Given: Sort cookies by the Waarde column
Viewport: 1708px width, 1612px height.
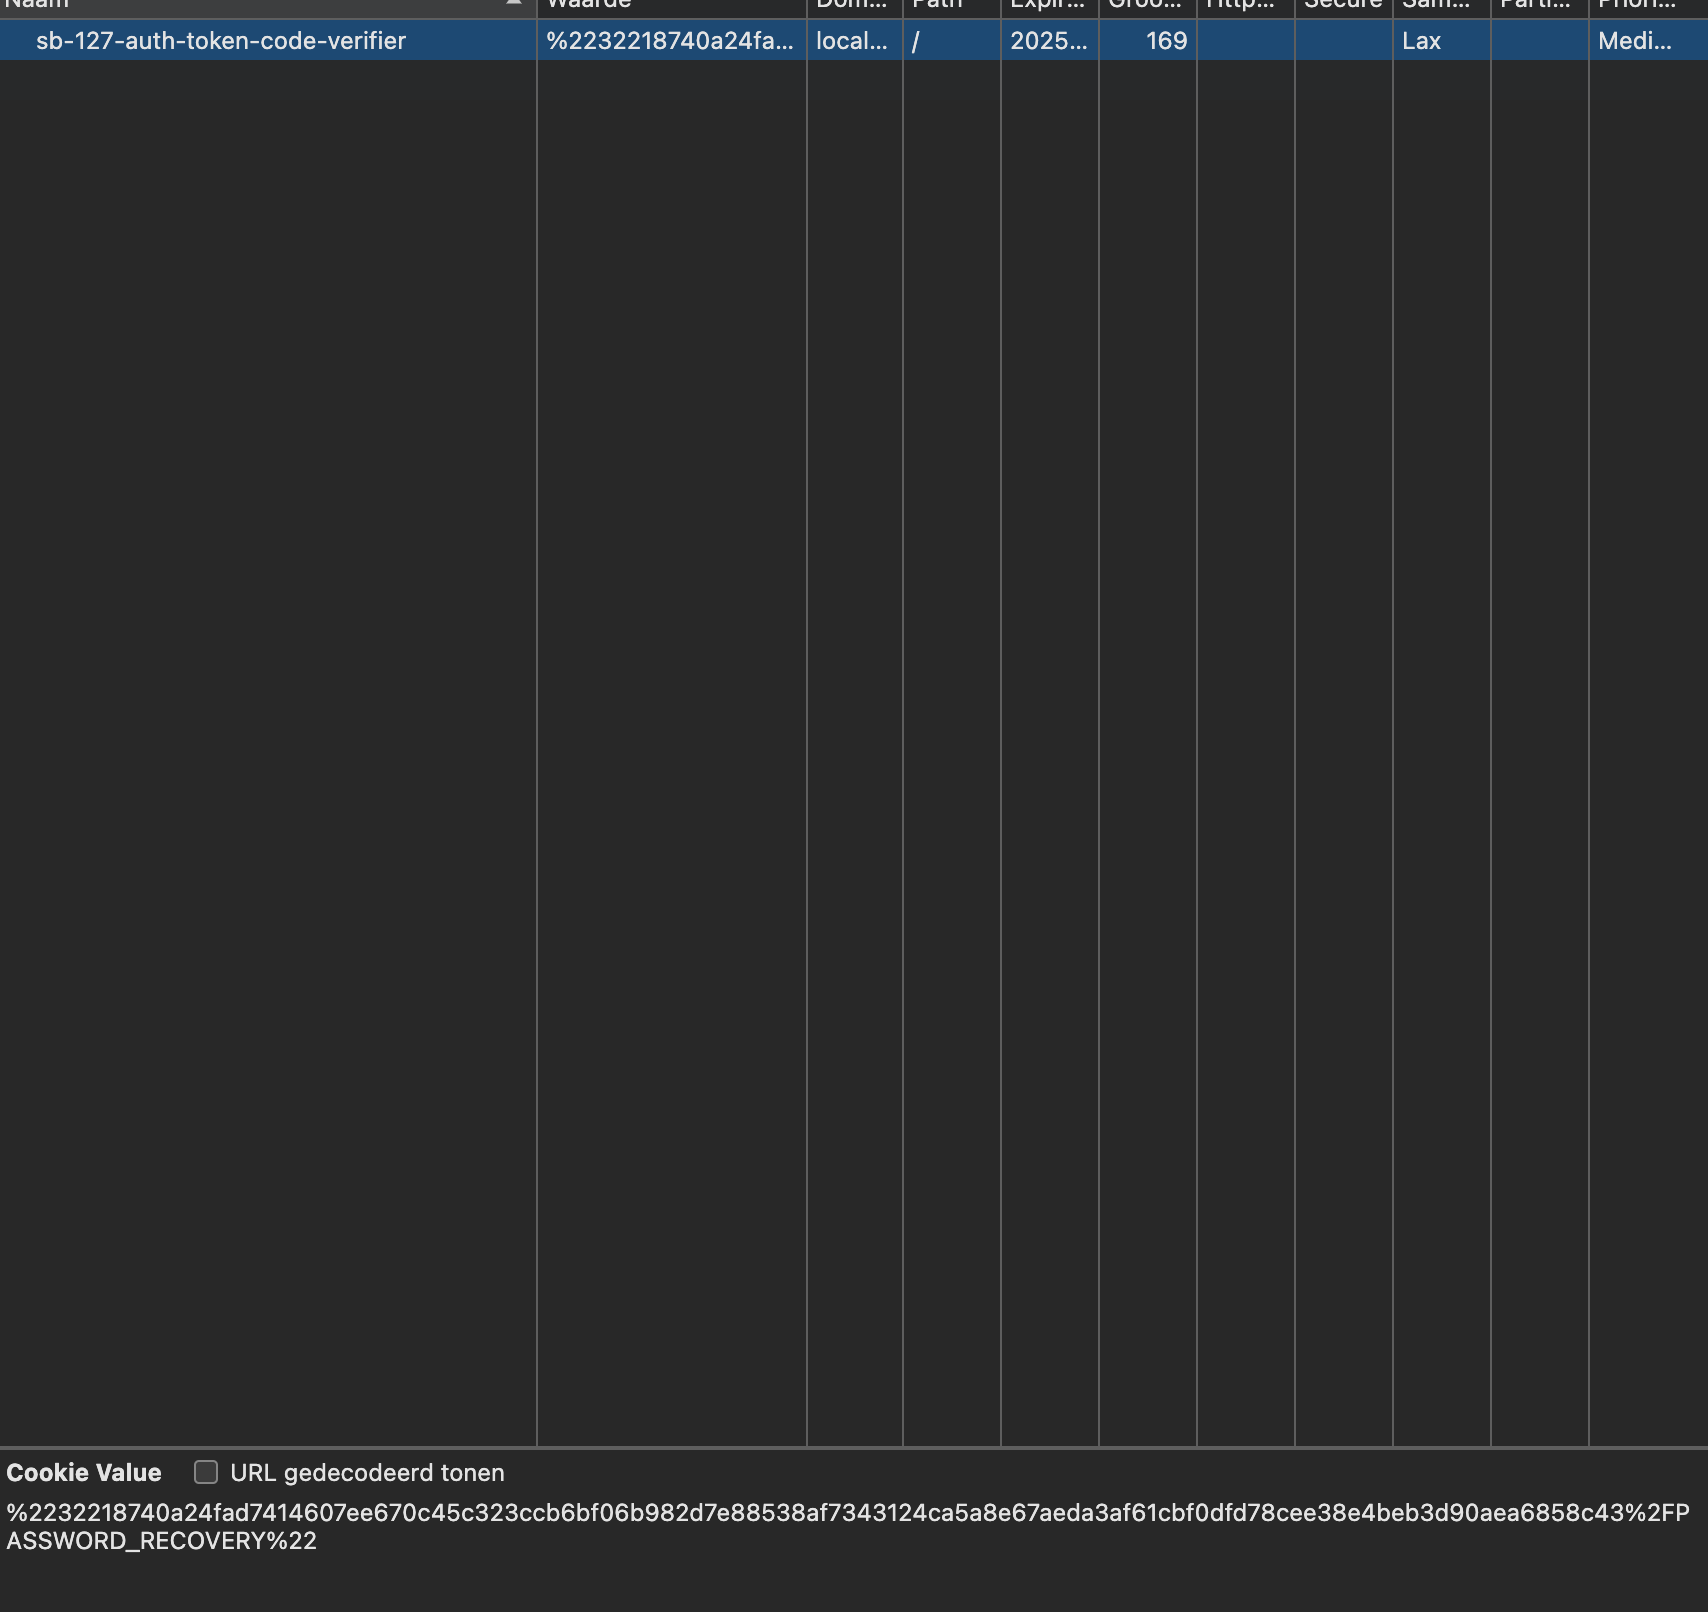Looking at the screenshot, I should (x=670, y=5).
